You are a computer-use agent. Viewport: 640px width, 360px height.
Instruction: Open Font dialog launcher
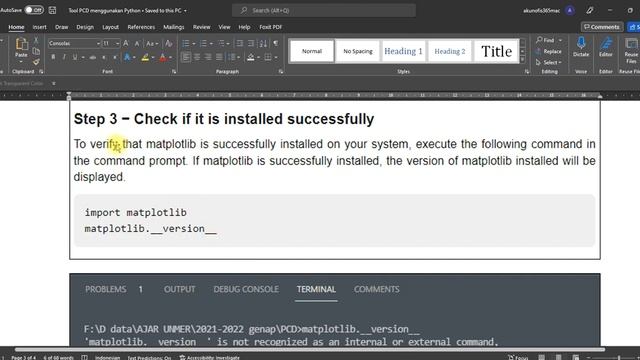[x=174, y=72]
